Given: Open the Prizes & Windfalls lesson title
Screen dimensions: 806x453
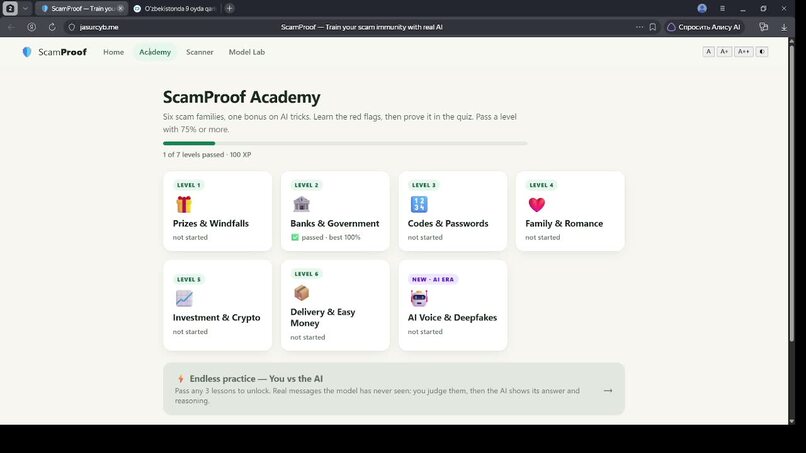Looking at the screenshot, I should tap(211, 224).
